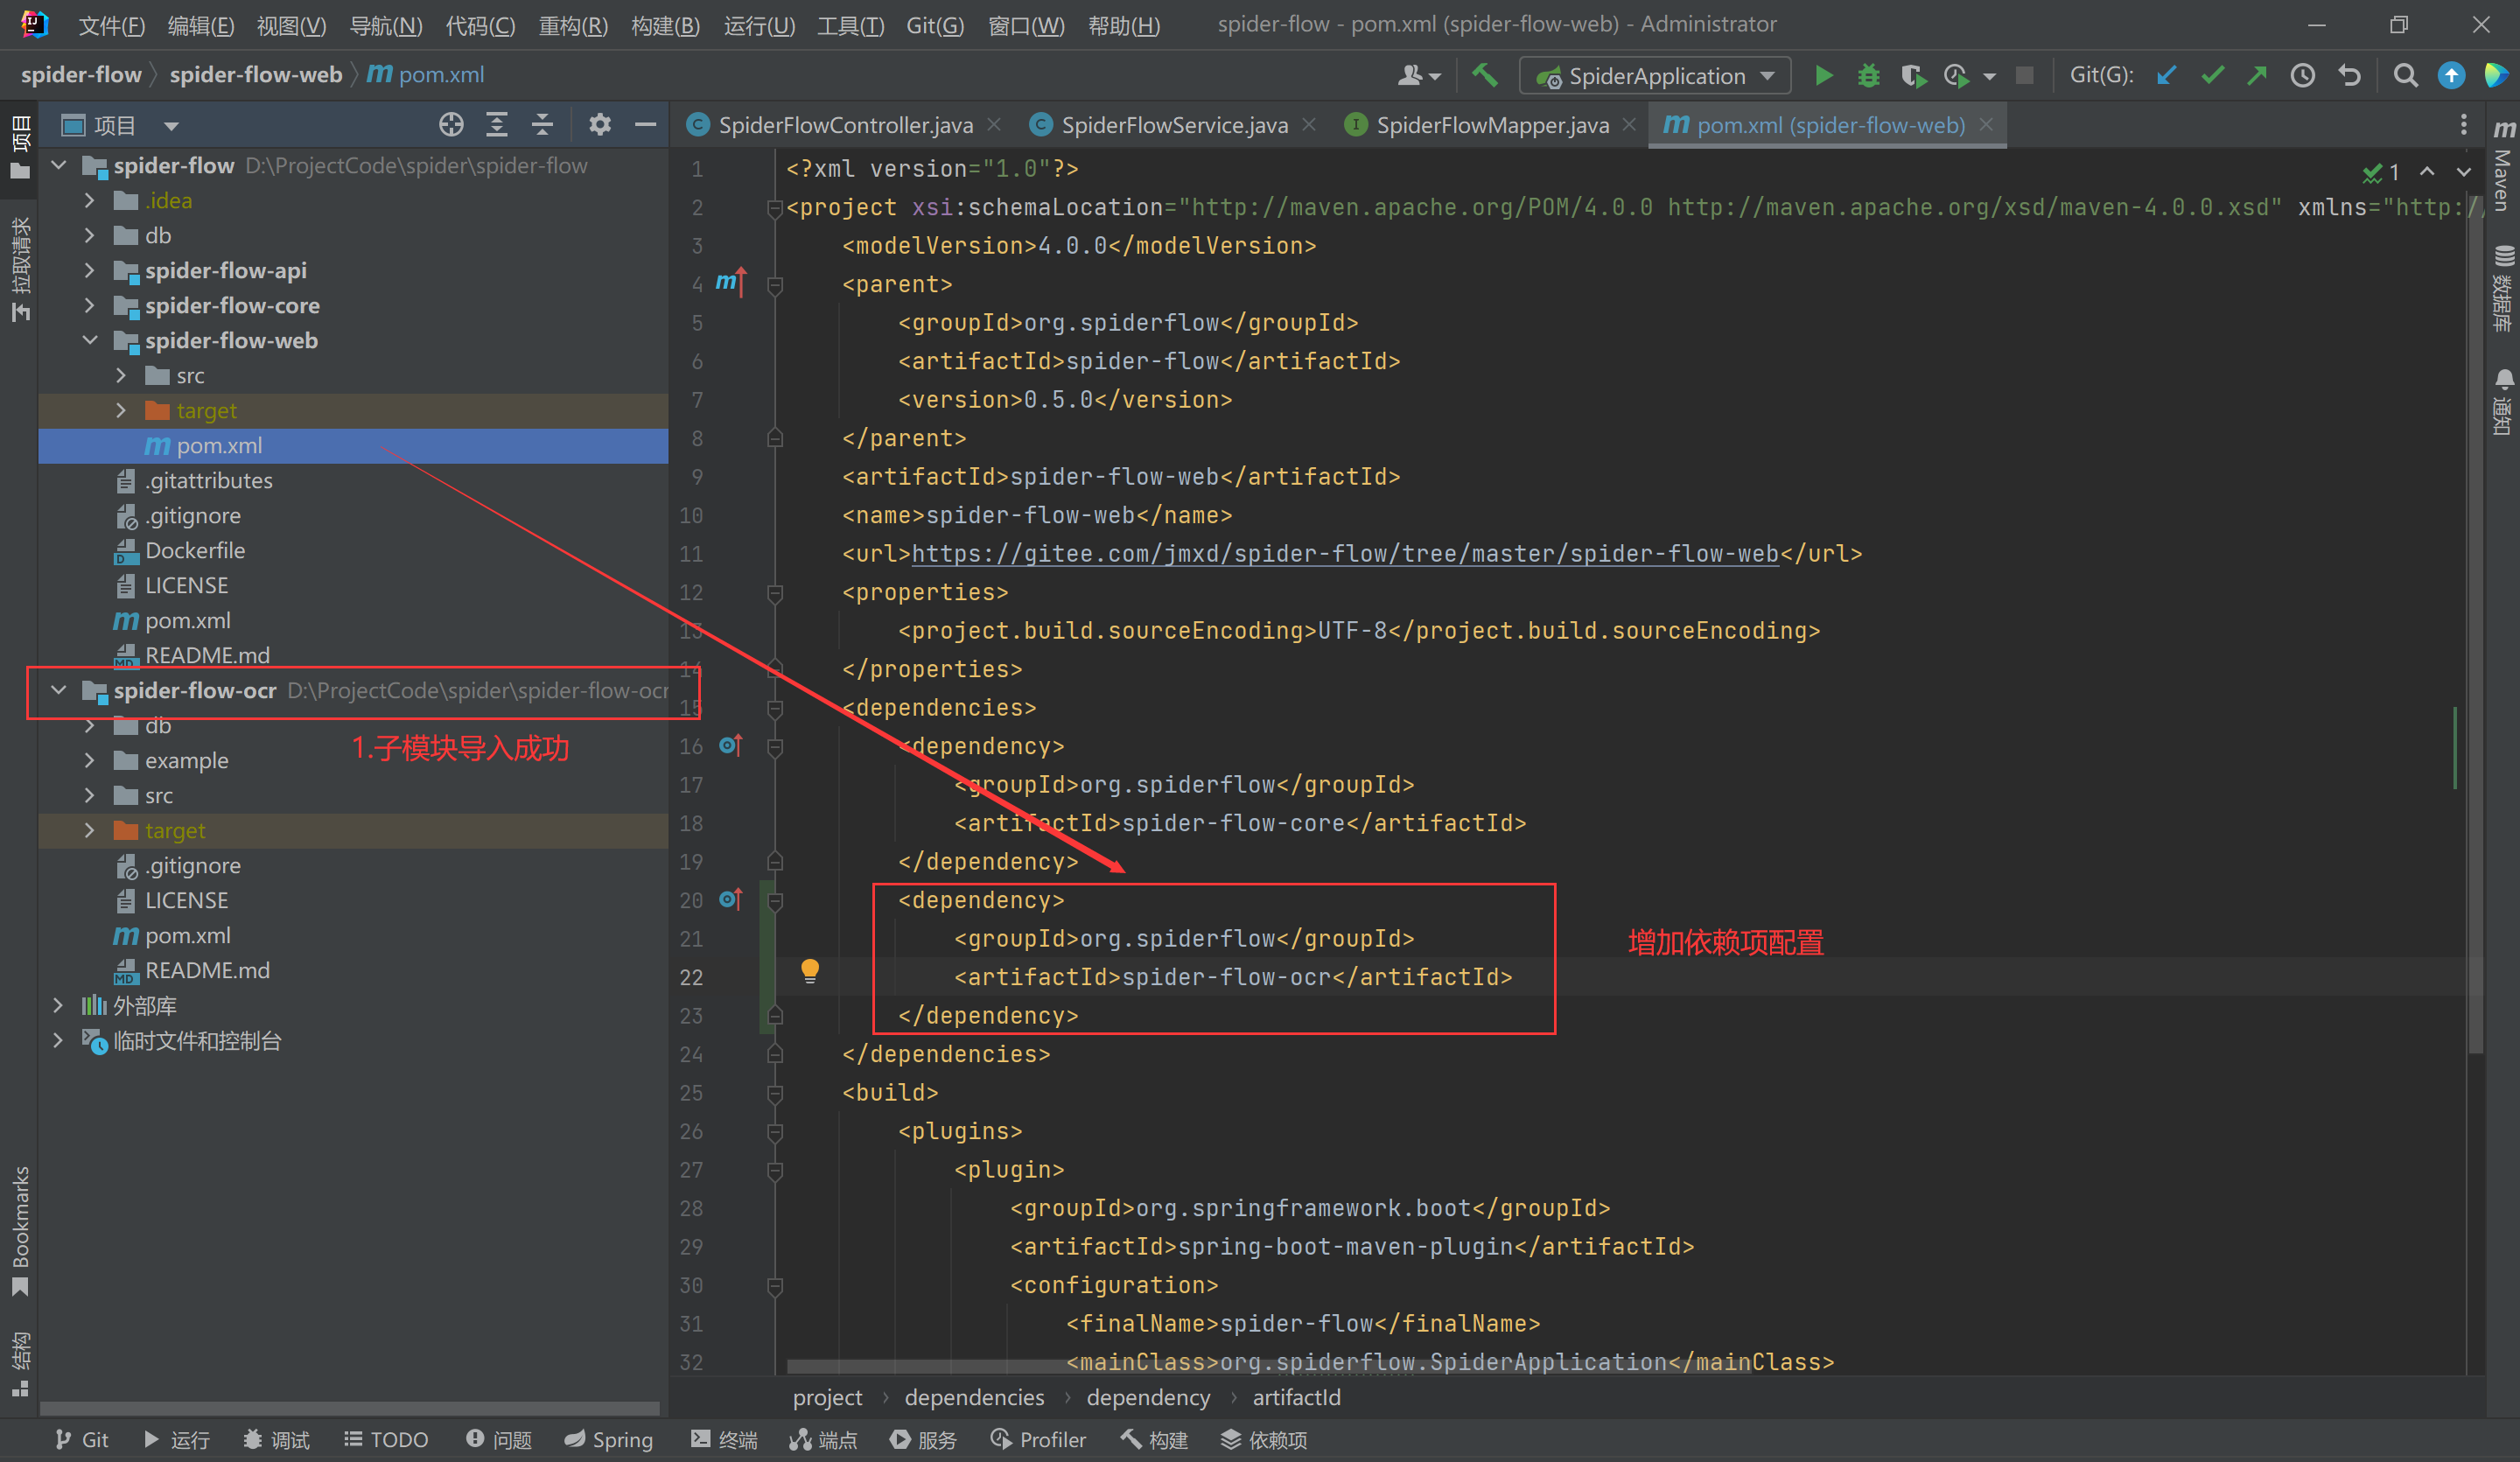Commit changes with the green checkmark icon

pos(2212,76)
